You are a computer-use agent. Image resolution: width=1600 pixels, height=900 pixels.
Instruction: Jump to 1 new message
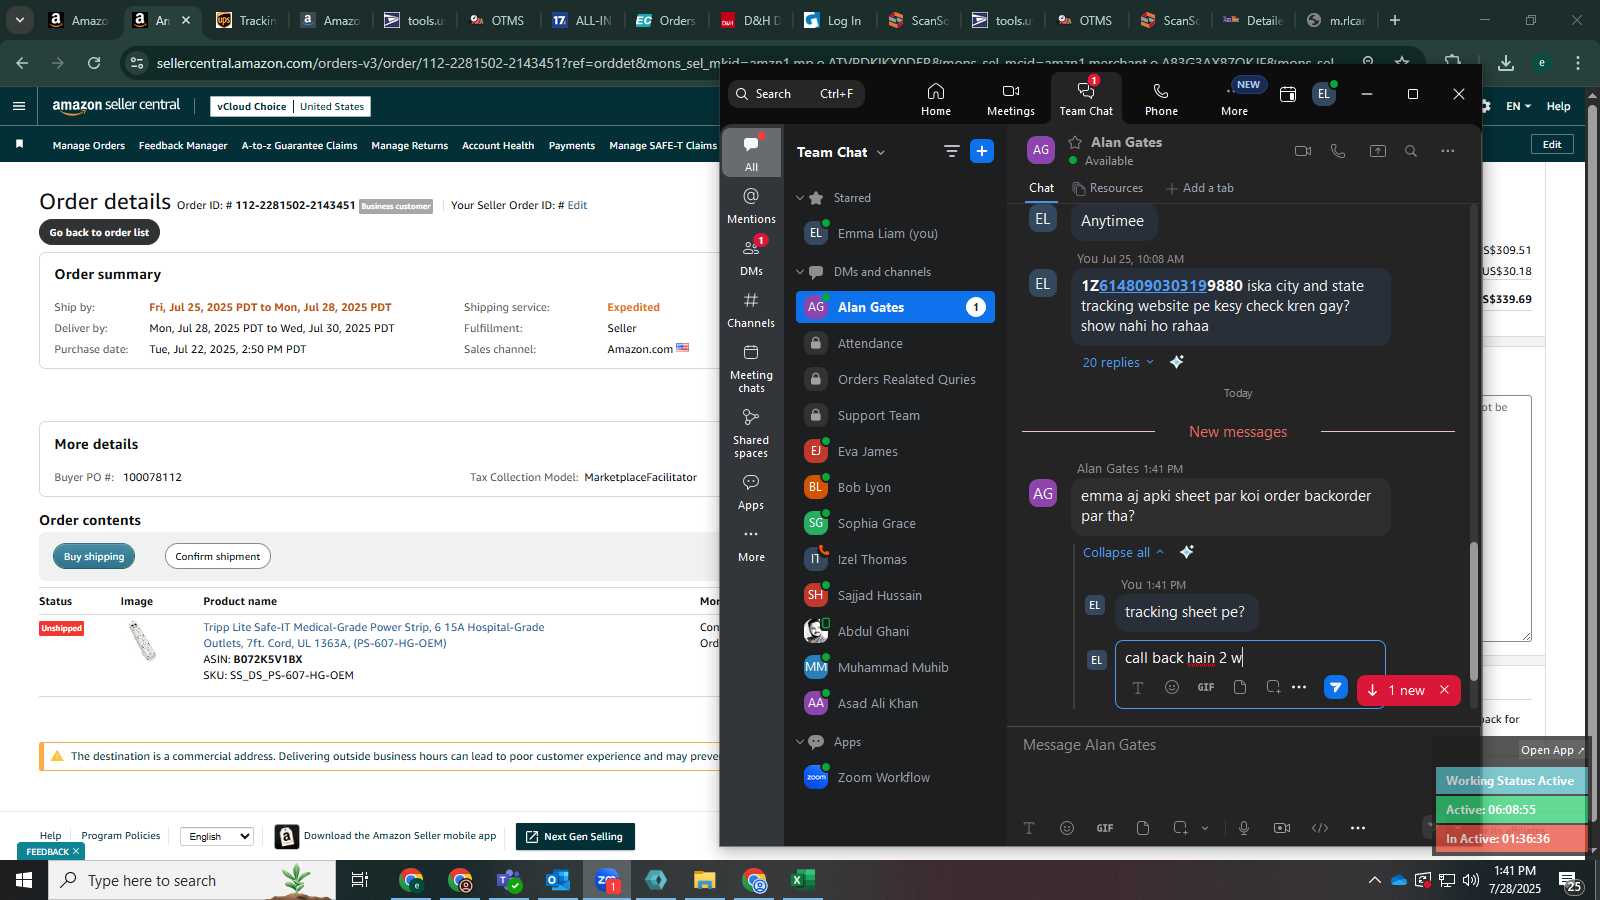(x=1396, y=690)
